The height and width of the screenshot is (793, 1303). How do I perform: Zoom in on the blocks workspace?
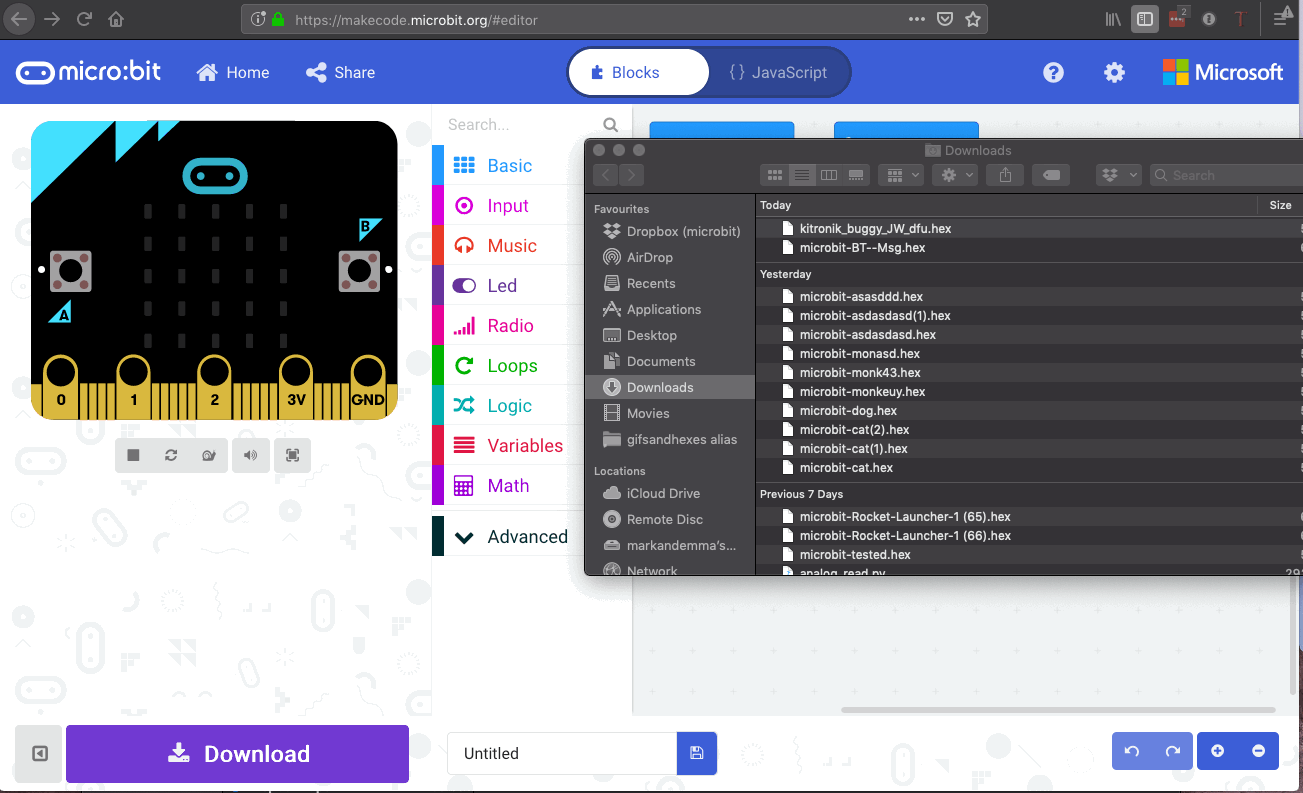coord(1218,750)
